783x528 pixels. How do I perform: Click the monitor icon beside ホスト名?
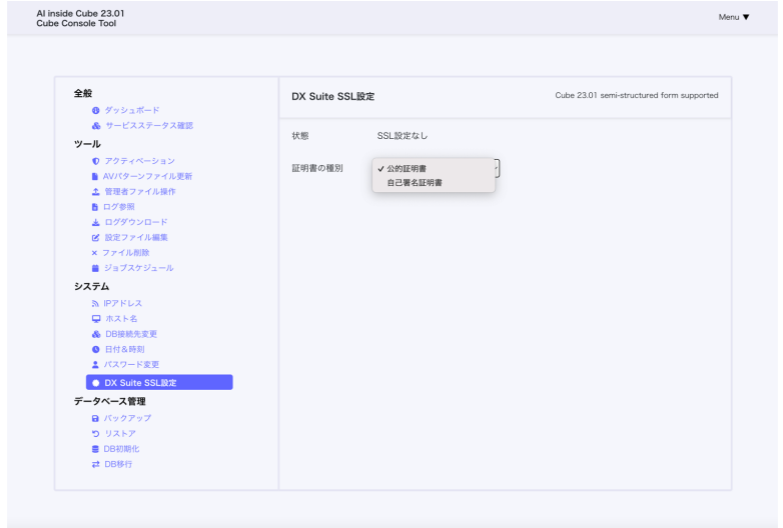pos(95,318)
